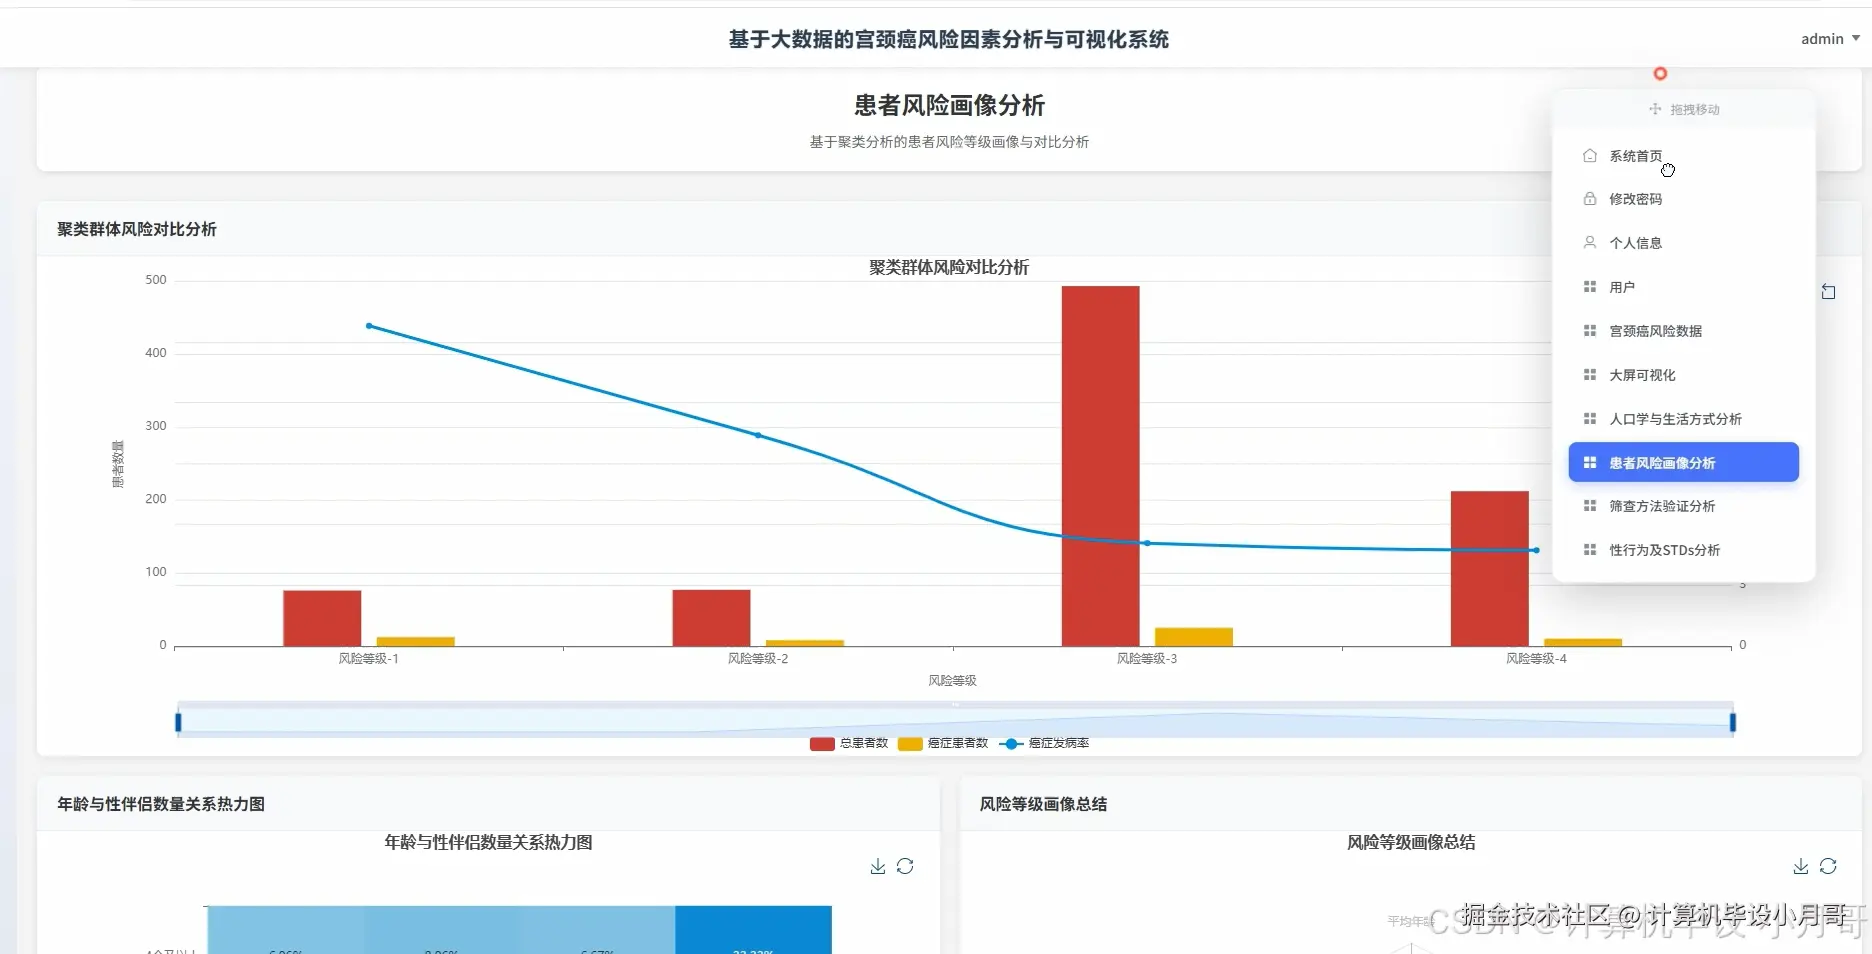Click the home icon for 系统首页
1872x954 pixels.
point(1590,156)
